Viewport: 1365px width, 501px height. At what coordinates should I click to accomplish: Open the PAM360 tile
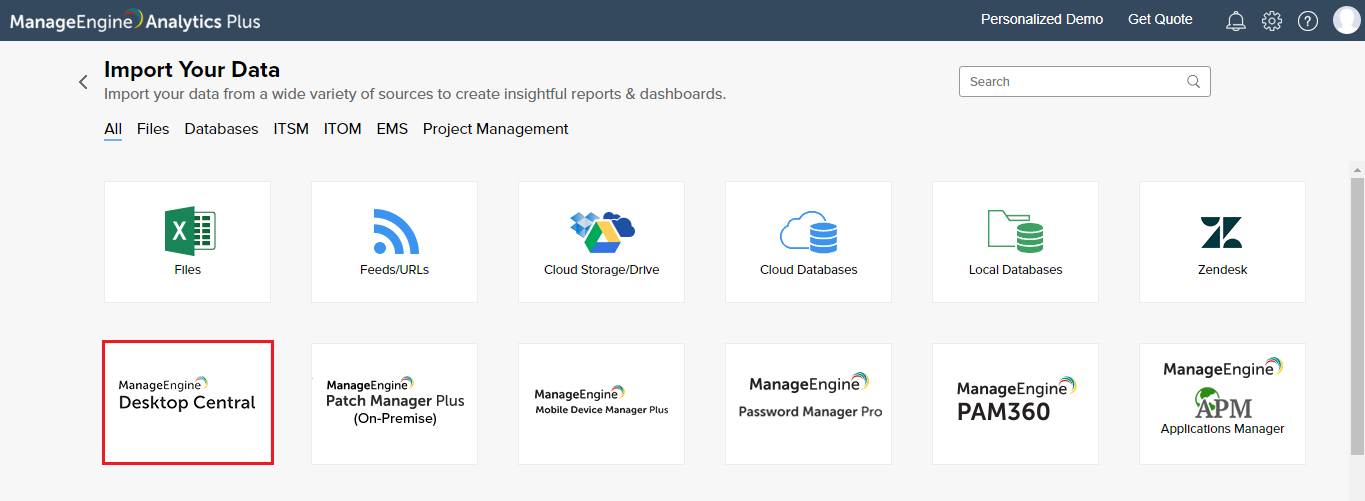pyautogui.click(x=1015, y=404)
